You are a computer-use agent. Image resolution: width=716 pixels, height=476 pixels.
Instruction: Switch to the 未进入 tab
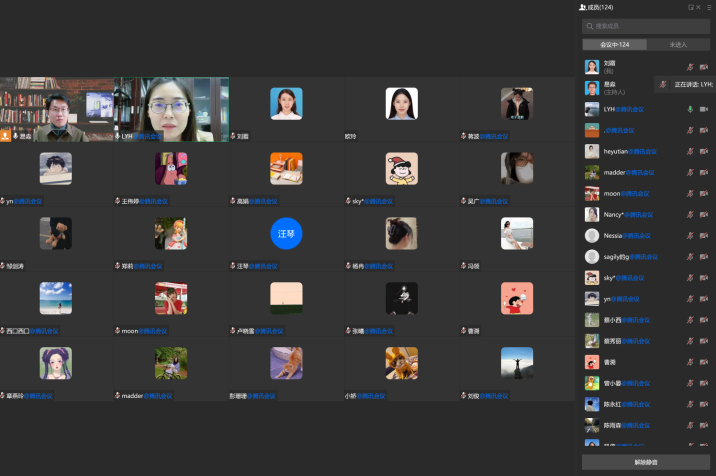pyautogui.click(x=678, y=45)
